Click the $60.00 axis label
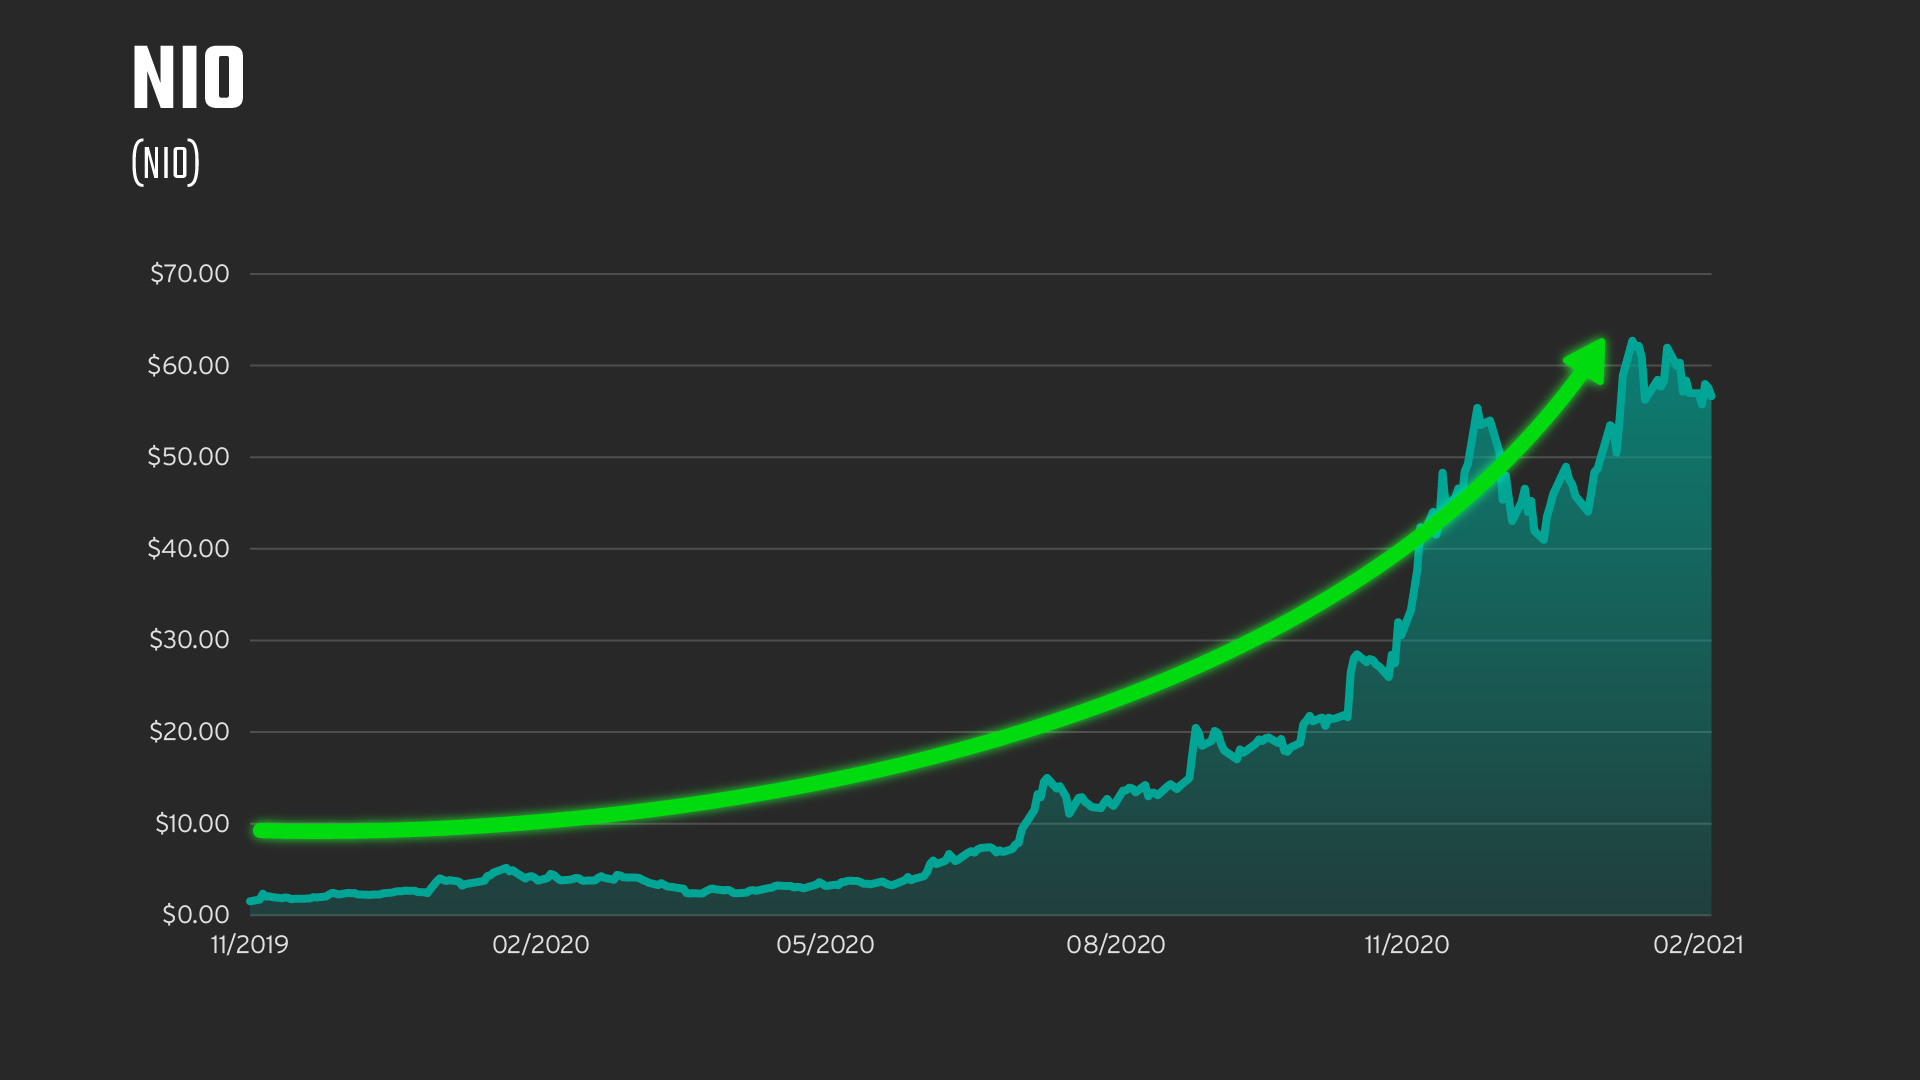The height and width of the screenshot is (1080, 1920). click(188, 366)
